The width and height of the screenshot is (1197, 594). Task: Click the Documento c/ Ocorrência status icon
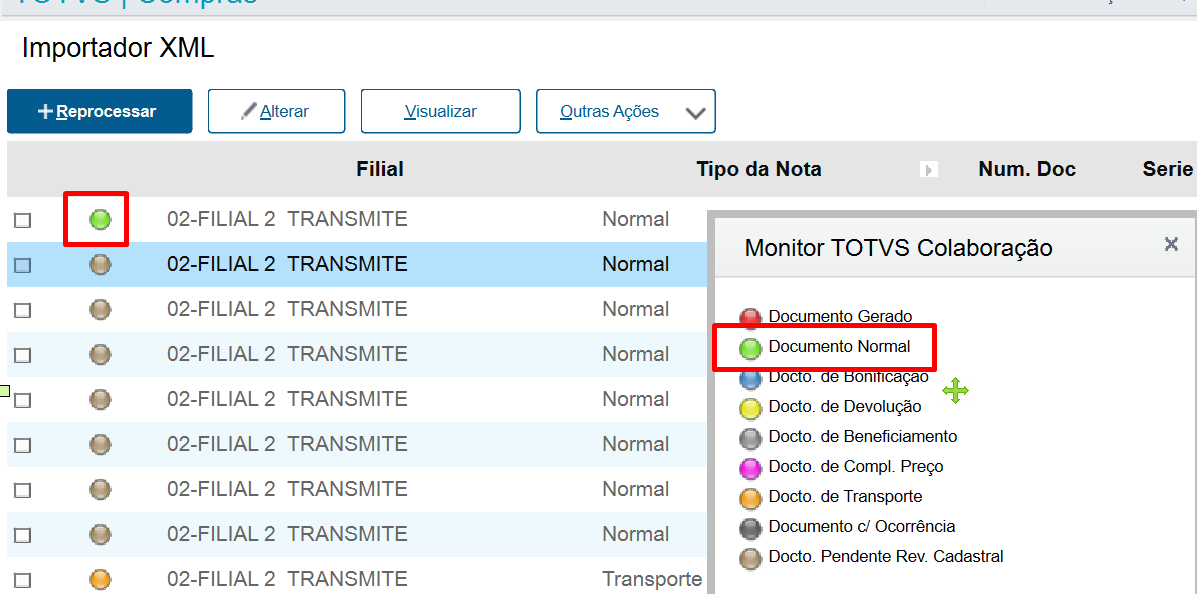point(752,526)
